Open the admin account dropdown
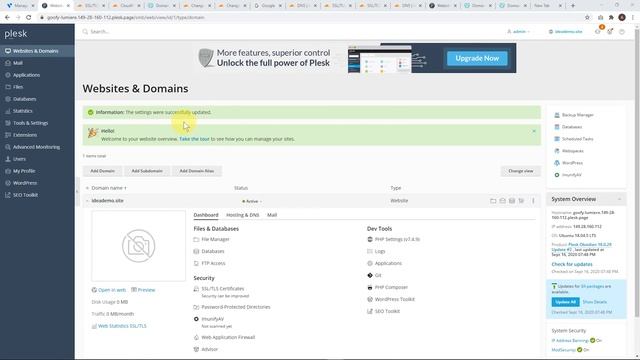 518,31
